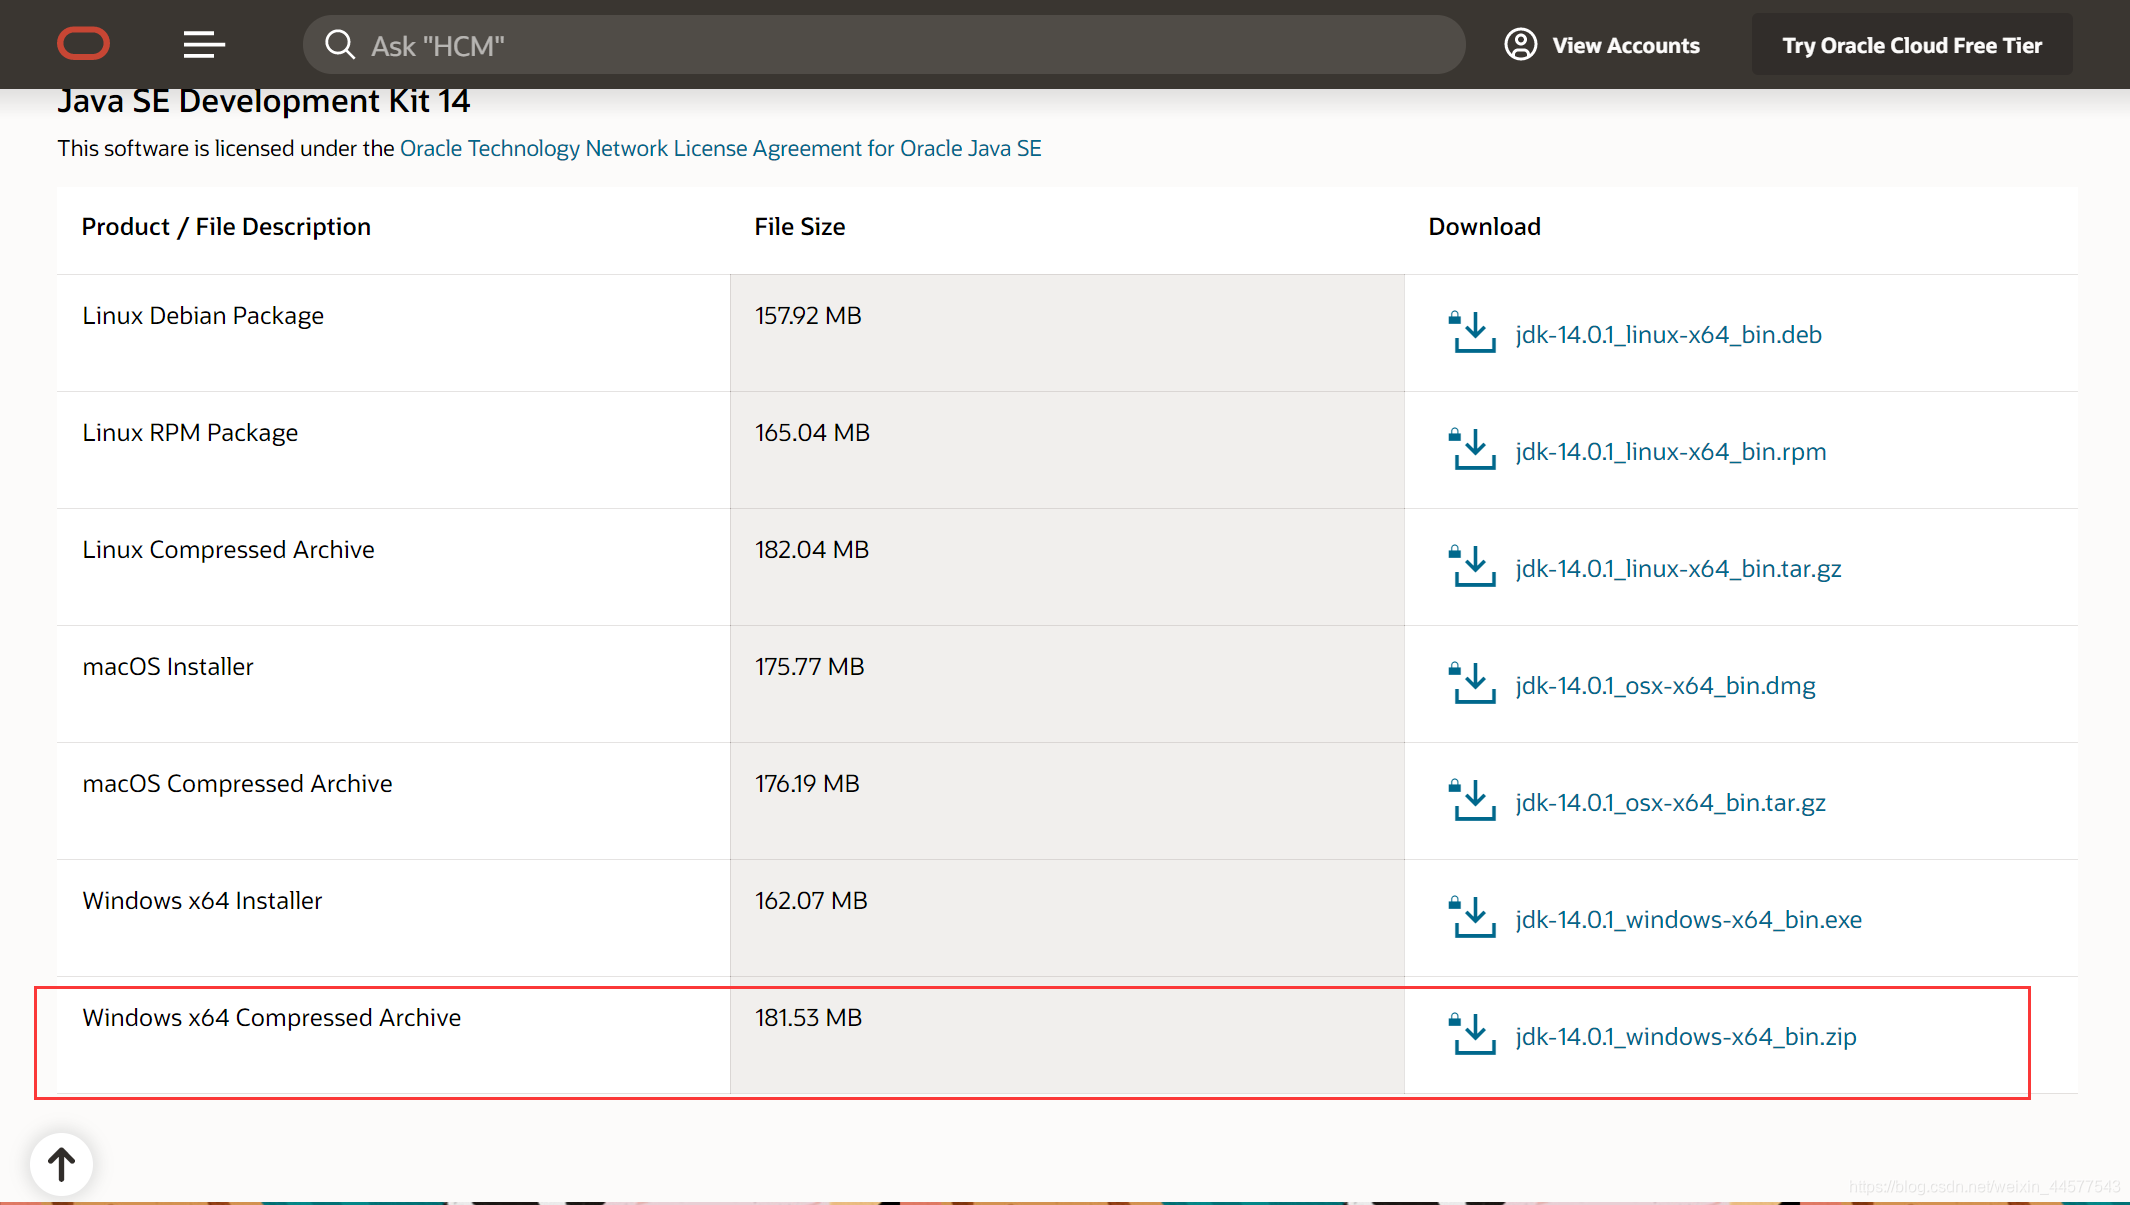This screenshot has height=1205, width=2130.
Task: Download jdk-14.0.1_windows-x64_bin.exe file
Action: [1688, 919]
